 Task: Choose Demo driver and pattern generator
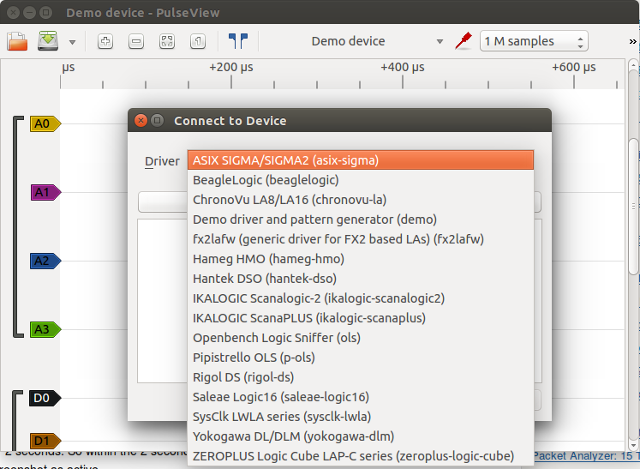(x=361, y=220)
